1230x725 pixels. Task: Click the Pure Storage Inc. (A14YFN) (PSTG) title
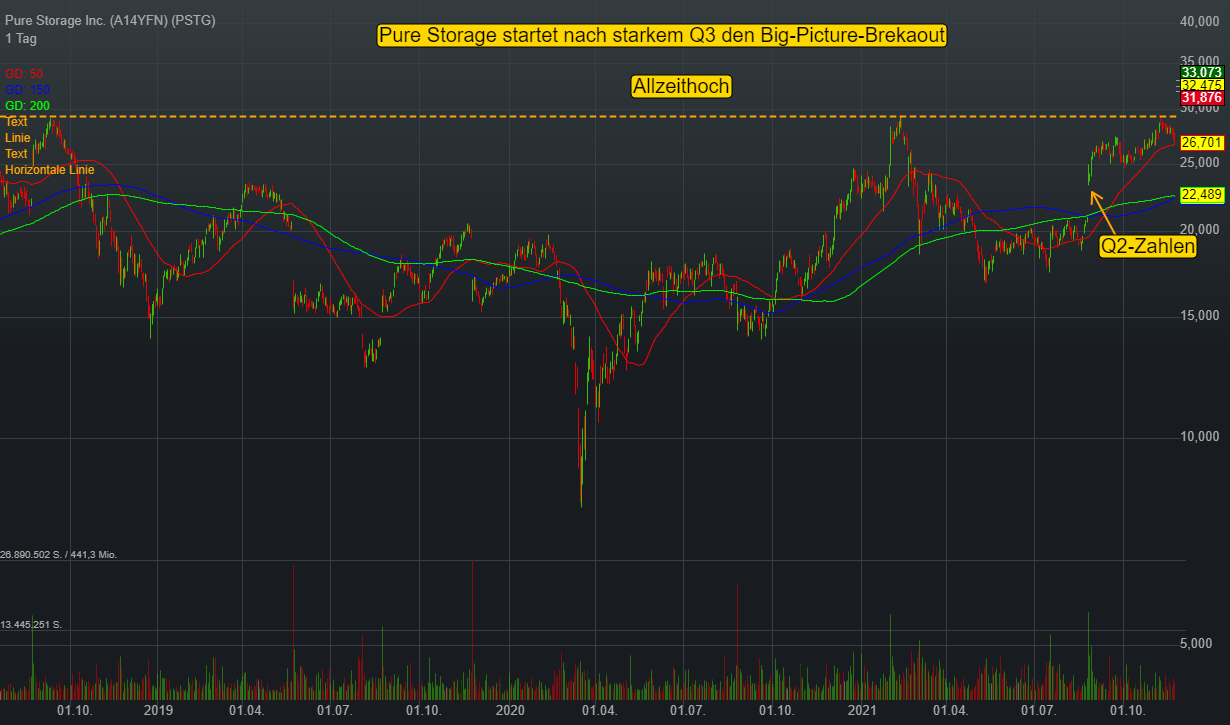click(x=110, y=21)
